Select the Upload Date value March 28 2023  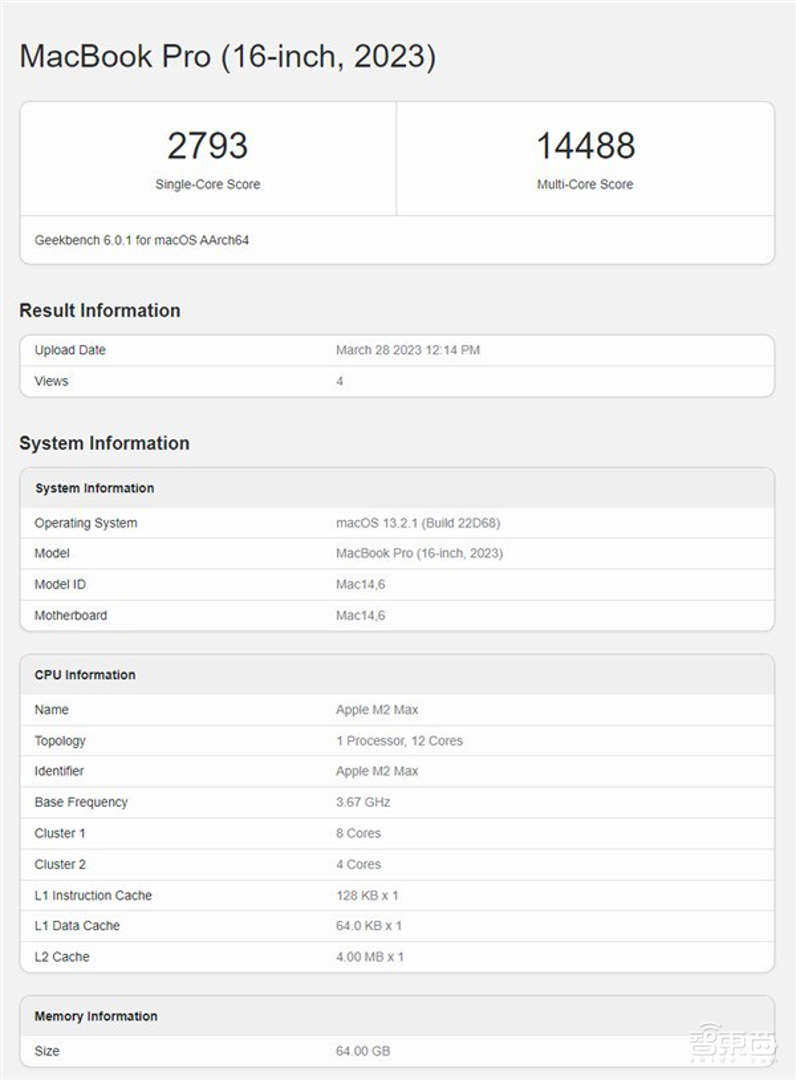(407, 350)
